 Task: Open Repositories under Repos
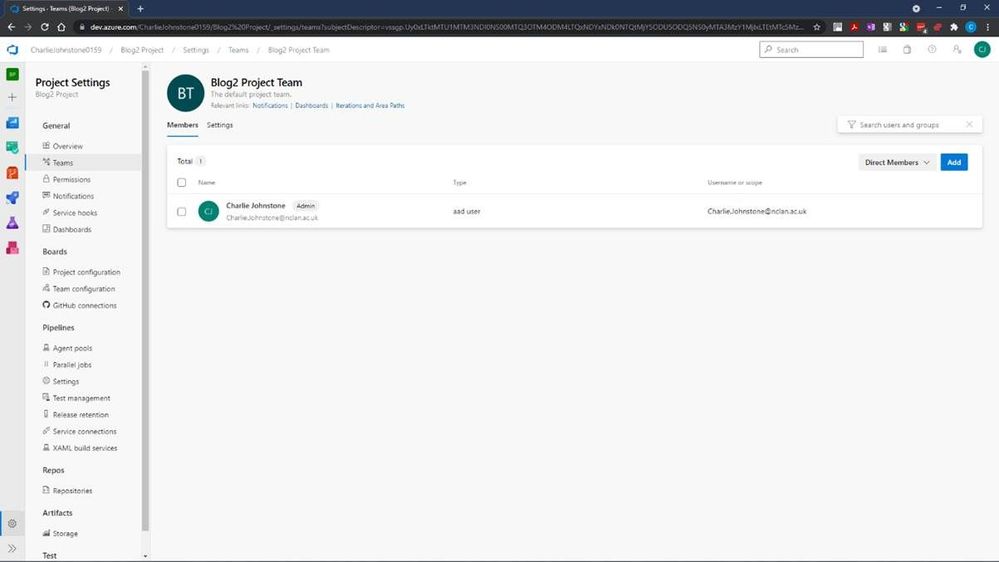coord(73,491)
